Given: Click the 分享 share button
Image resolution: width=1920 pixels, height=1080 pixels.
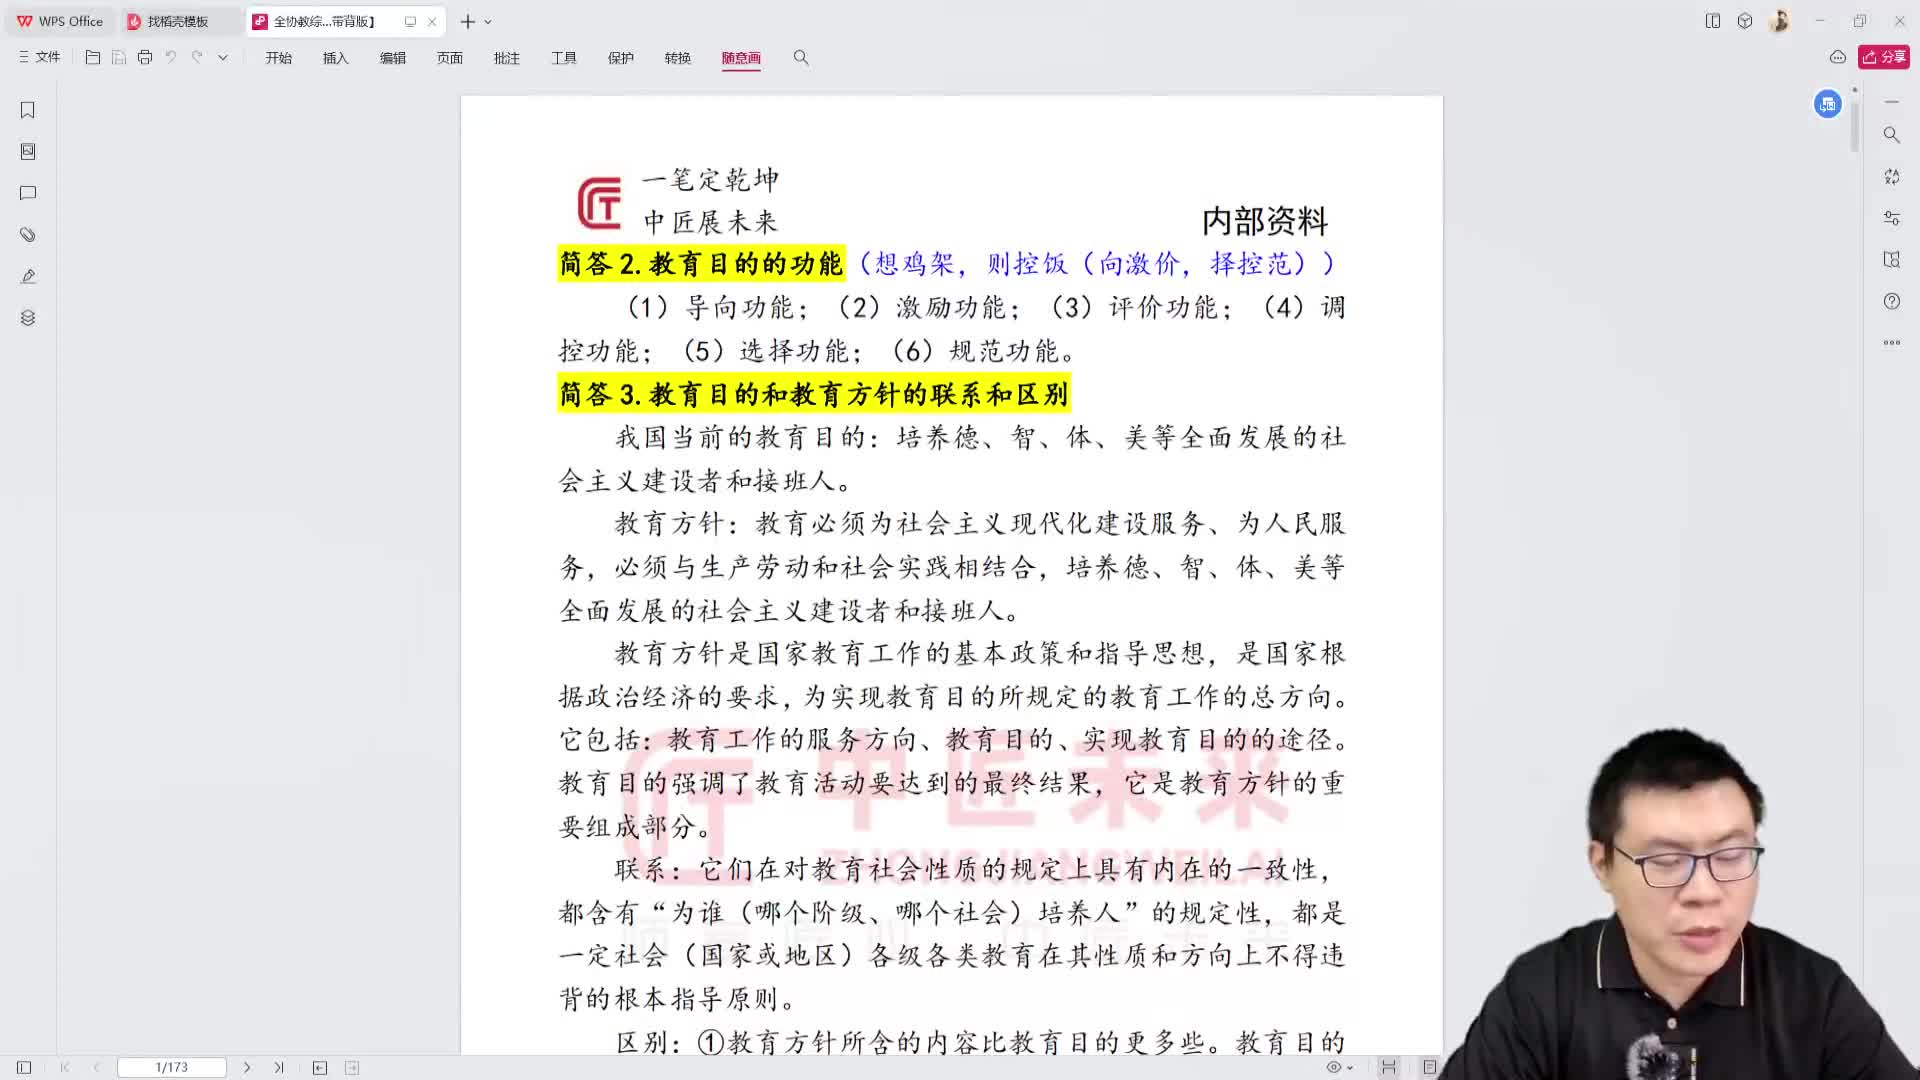Looking at the screenshot, I should tap(1882, 57).
